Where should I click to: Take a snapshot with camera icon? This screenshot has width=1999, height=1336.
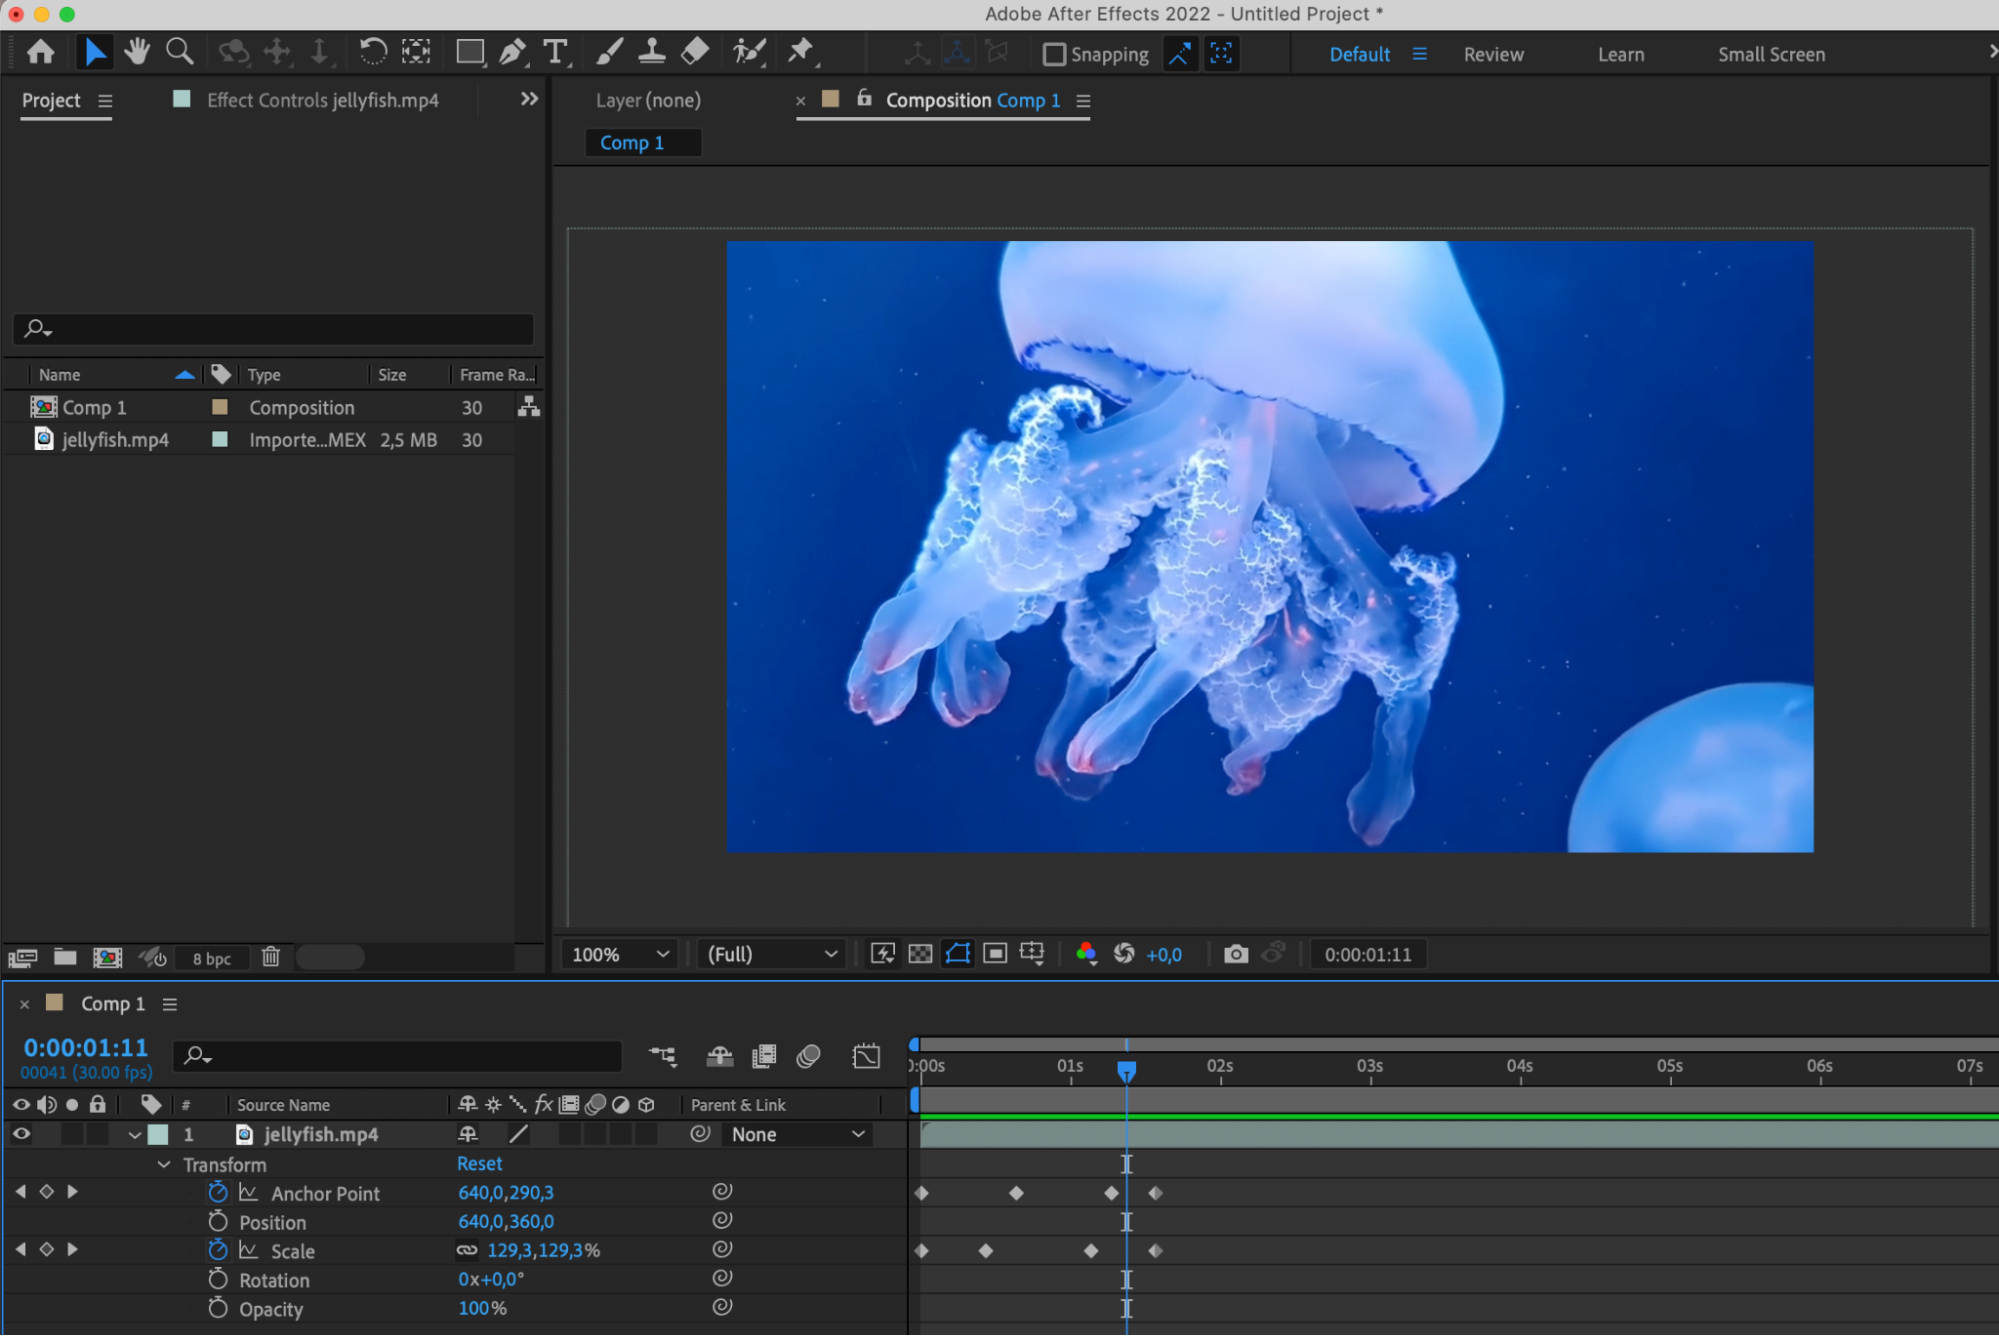click(1236, 954)
